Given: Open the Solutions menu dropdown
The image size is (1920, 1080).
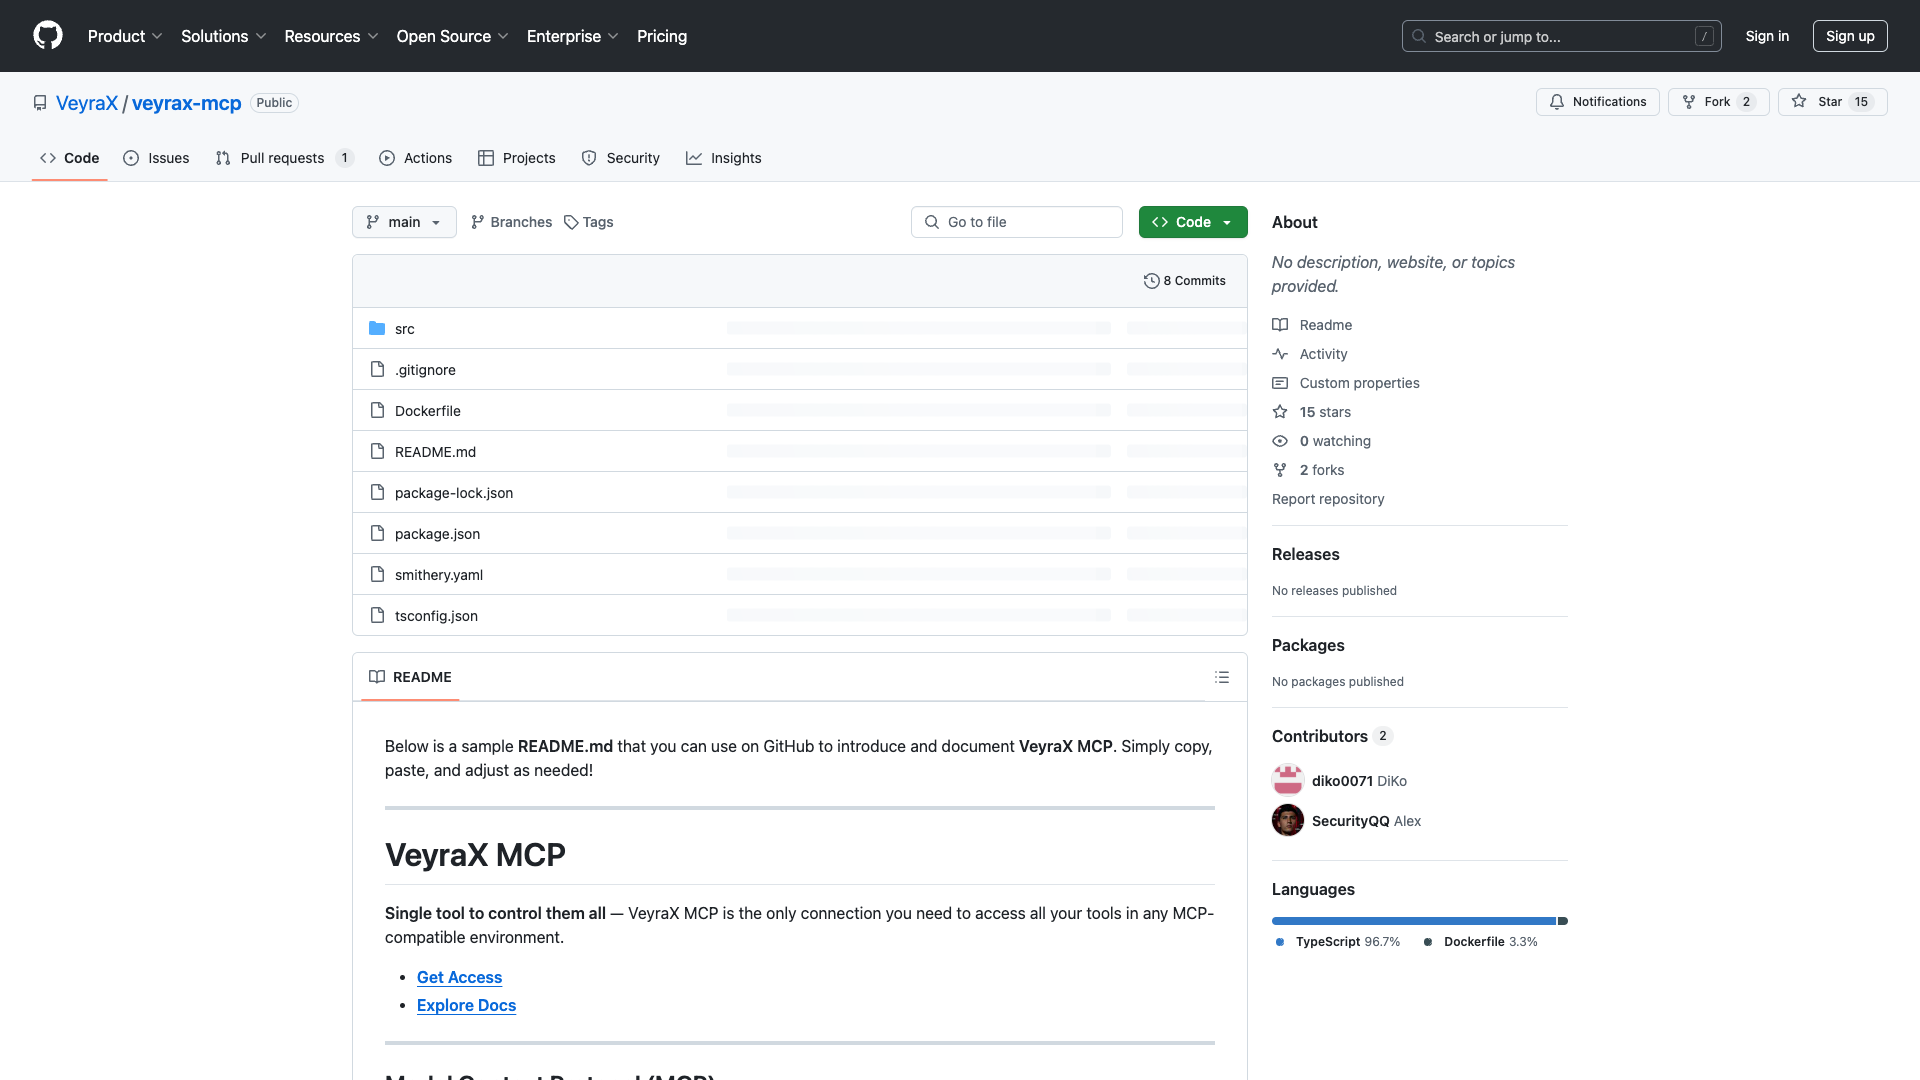Looking at the screenshot, I should click(222, 36).
